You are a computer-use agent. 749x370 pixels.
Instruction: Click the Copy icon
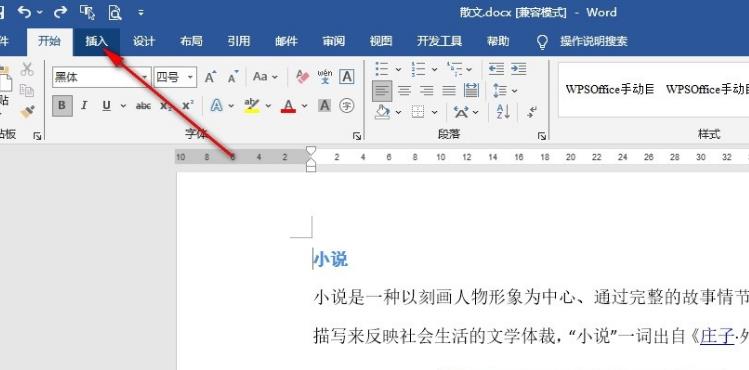(27, 91)
